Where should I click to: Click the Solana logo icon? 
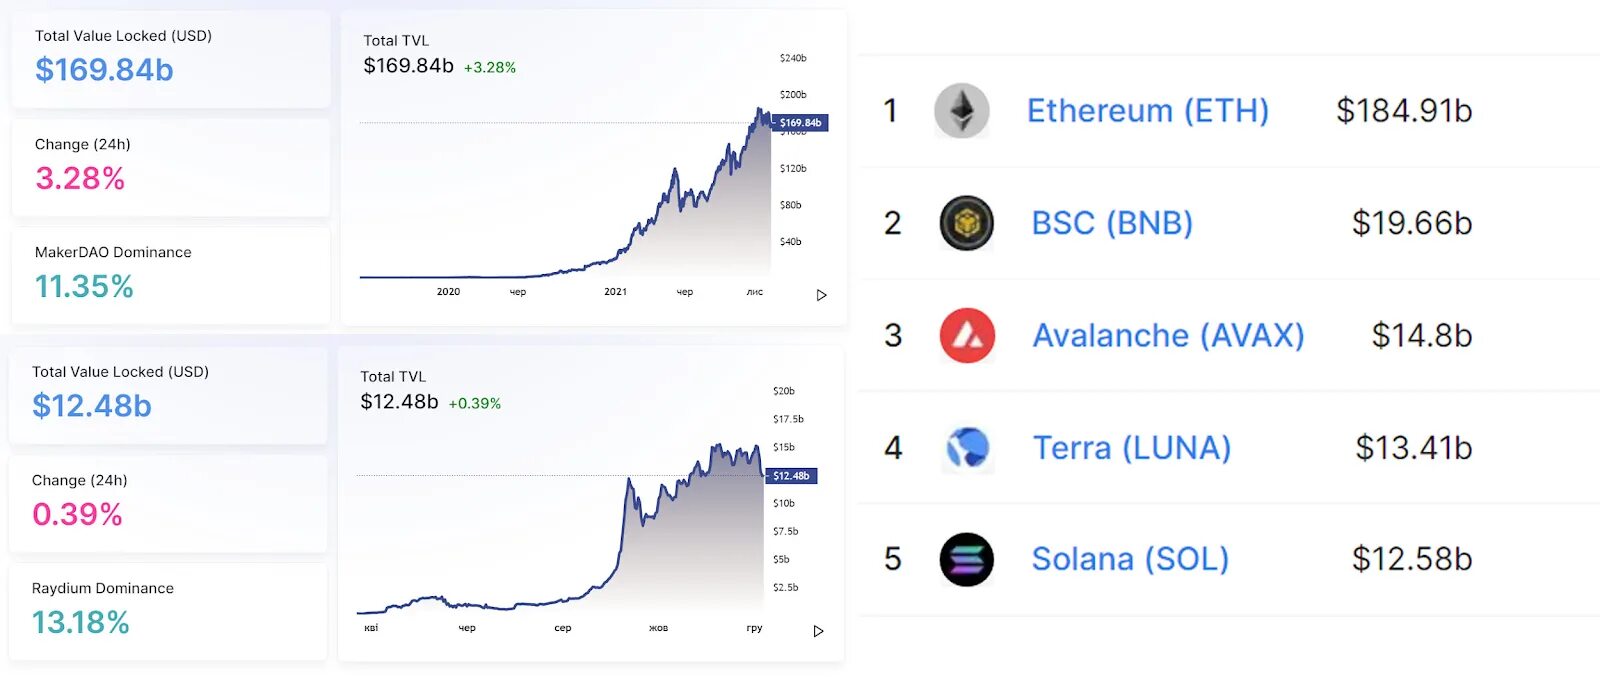click(x=966, y=559)
